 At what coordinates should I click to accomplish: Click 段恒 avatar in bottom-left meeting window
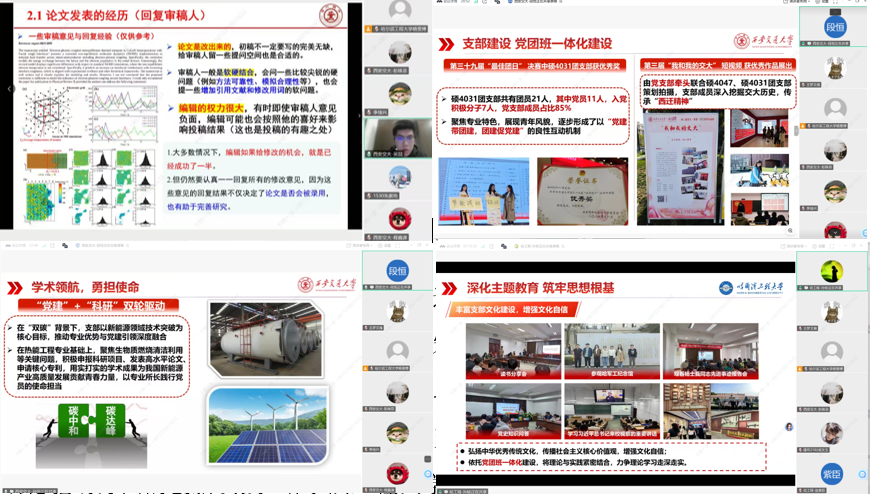[x=398, y=271]
